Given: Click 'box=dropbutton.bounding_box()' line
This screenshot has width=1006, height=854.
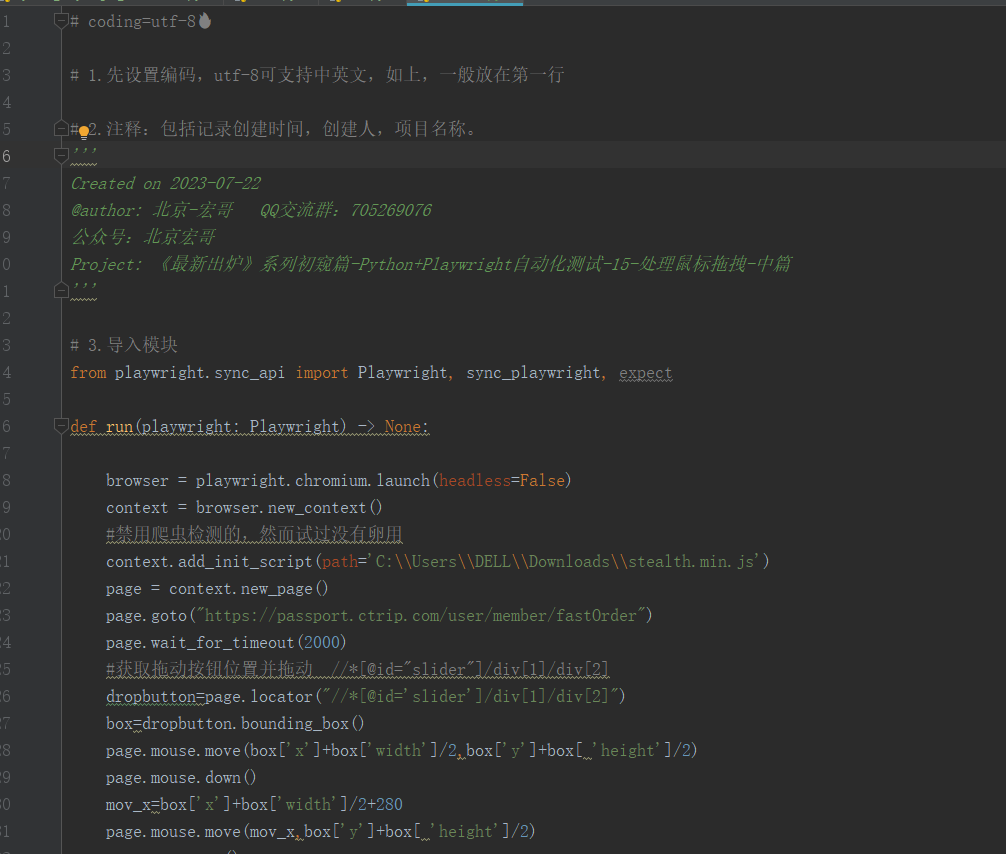Looking at the screenshot, I should point(235,724).
